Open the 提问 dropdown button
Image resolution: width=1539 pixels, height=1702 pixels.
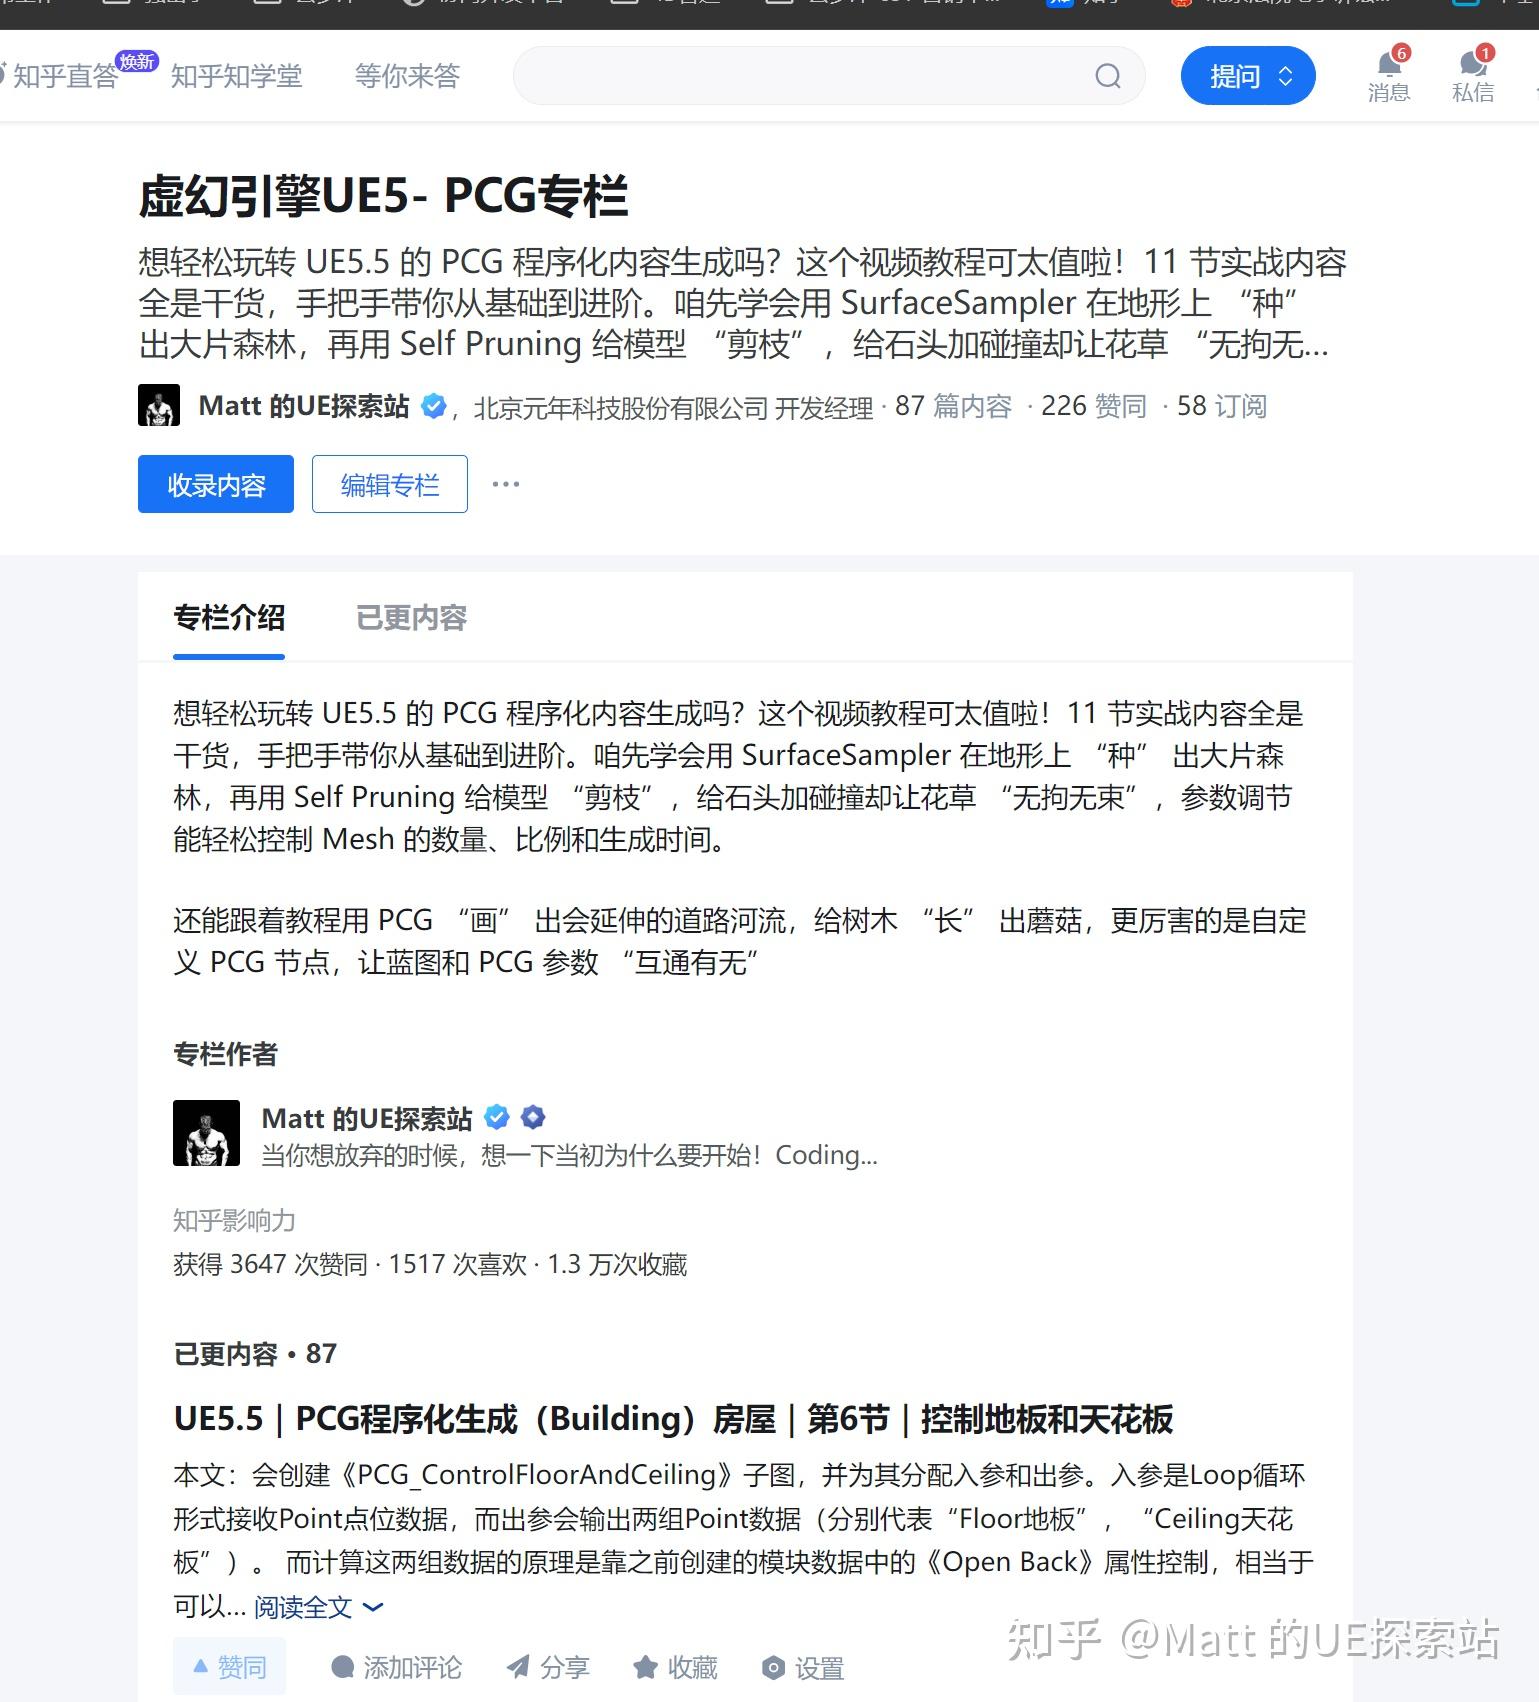[x=1248, y=76]
